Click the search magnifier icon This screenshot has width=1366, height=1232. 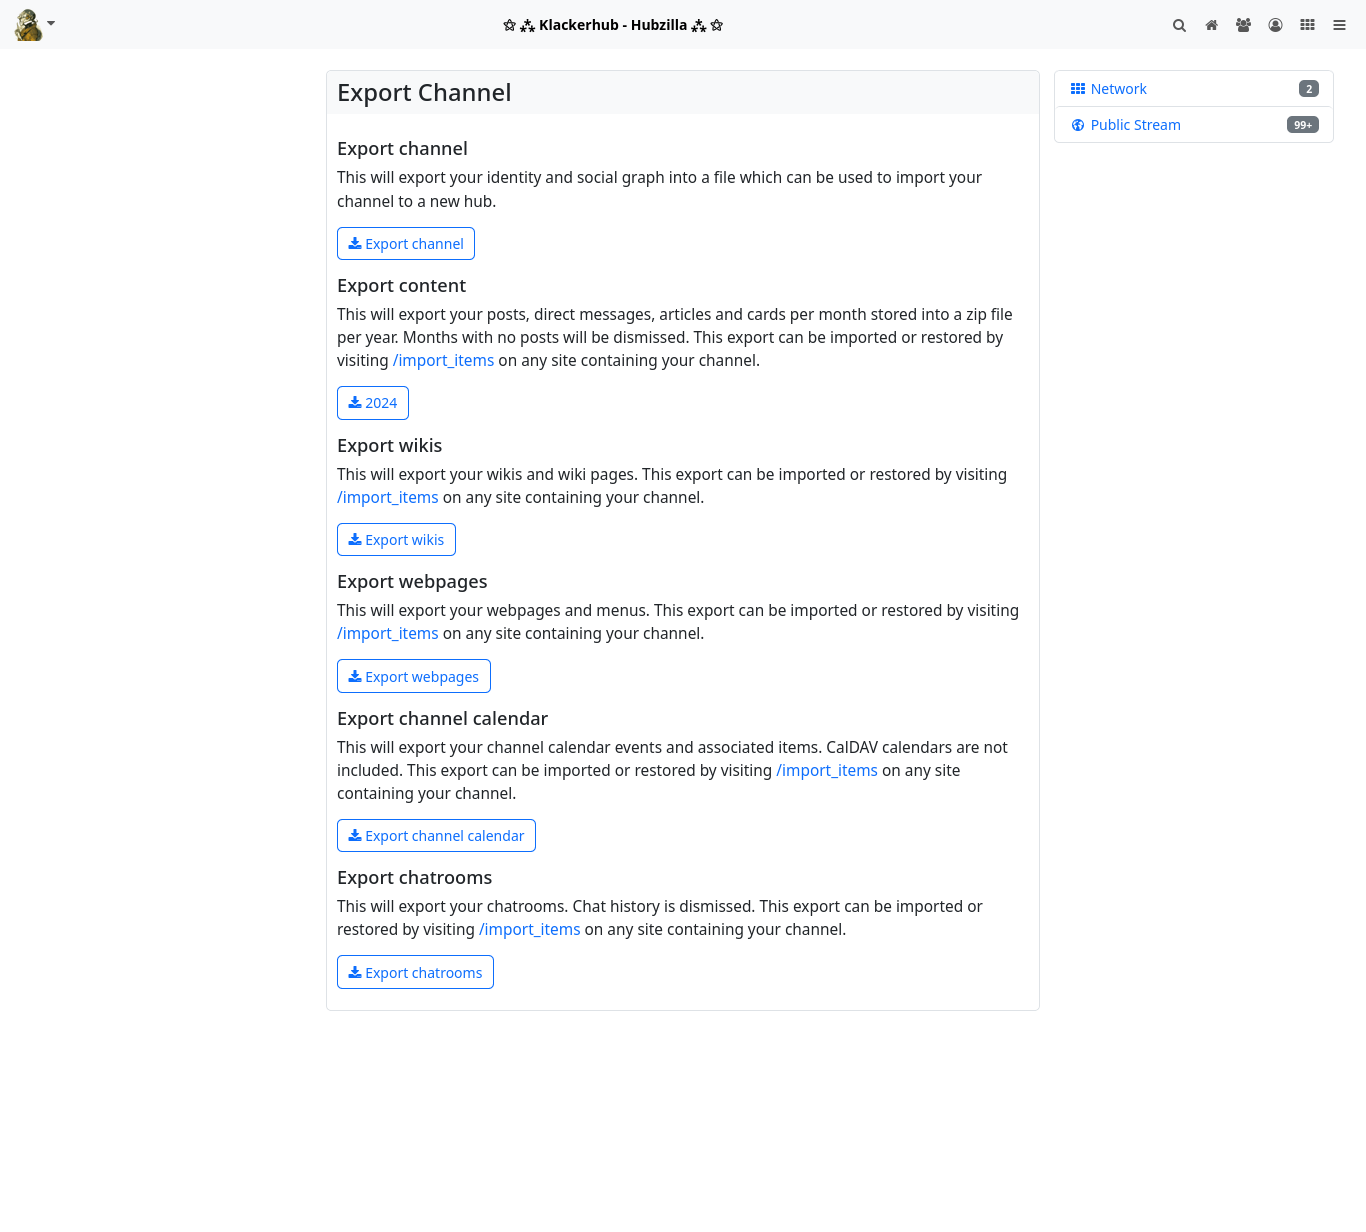(x=1179, y=25)
